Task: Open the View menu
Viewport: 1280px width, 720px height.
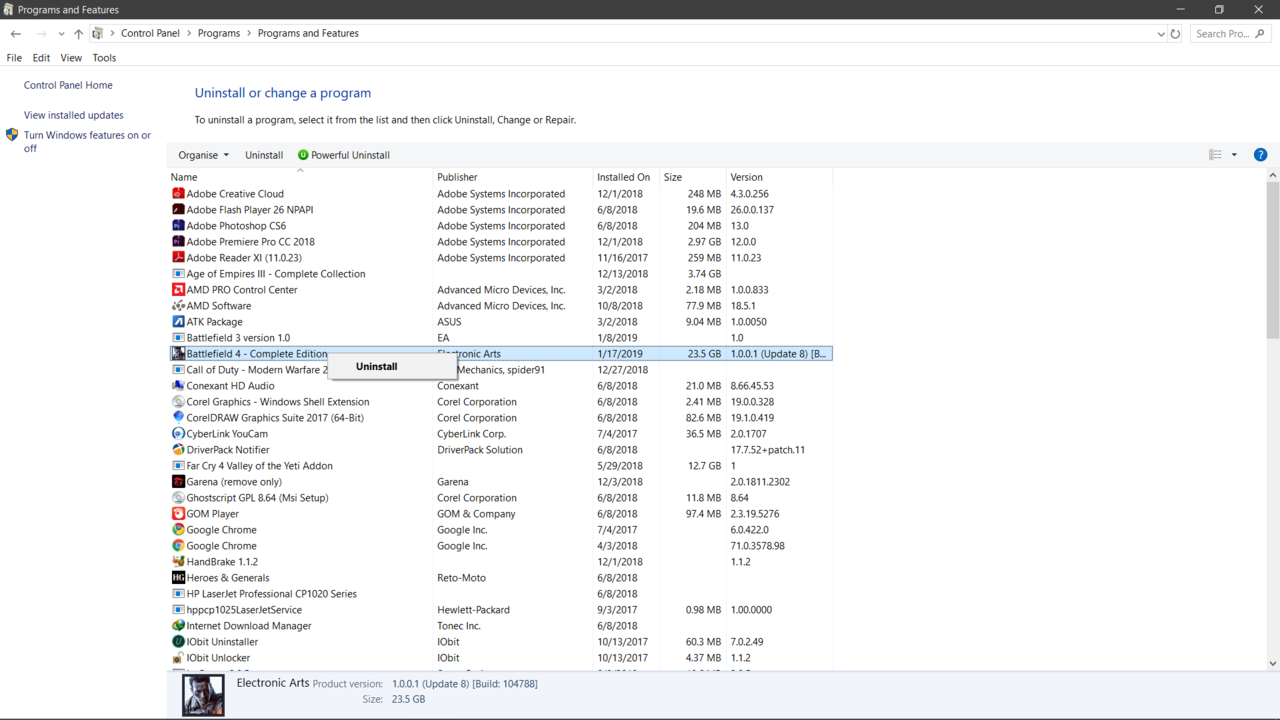Action: (x=71, y=58)
